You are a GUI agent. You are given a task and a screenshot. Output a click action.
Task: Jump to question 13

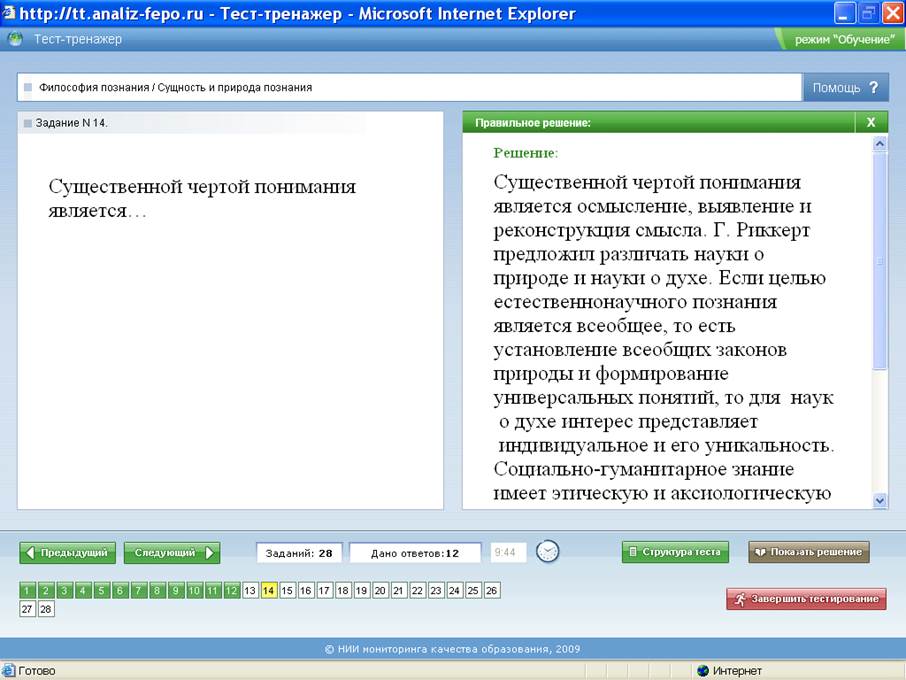(250, 590)
